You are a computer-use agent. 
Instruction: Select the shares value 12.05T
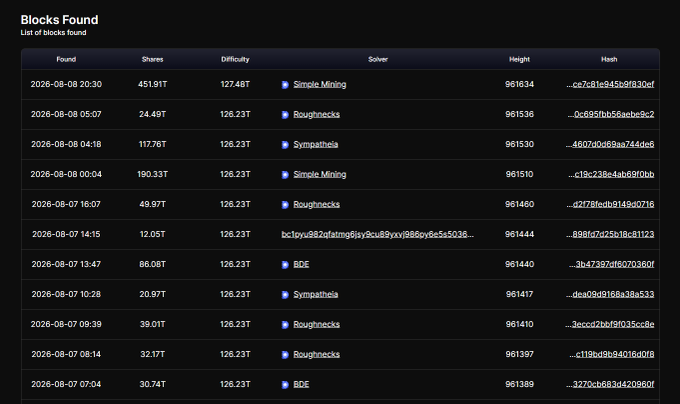pyautogui.click(x=153, y=234)
